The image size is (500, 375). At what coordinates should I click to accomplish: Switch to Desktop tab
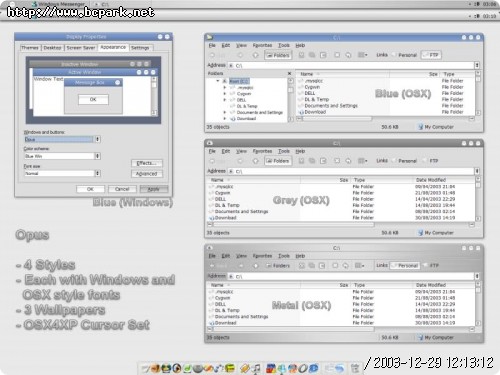[x=52, y=48]
